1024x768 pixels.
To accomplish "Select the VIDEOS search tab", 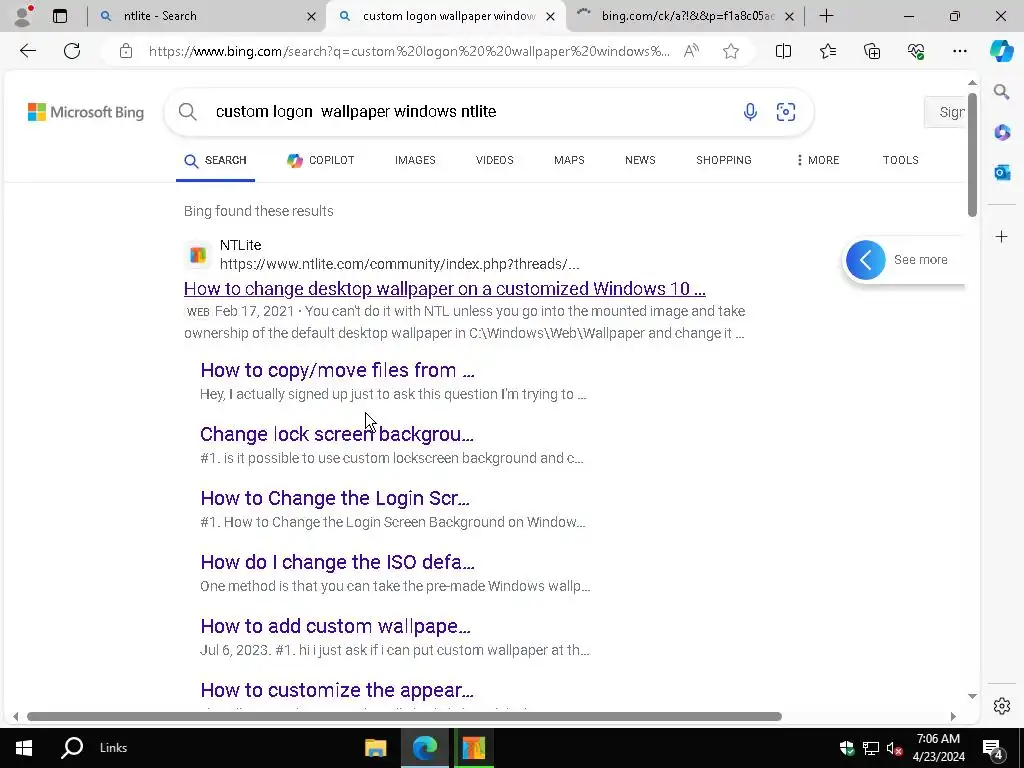I will (x=494, y=160).
